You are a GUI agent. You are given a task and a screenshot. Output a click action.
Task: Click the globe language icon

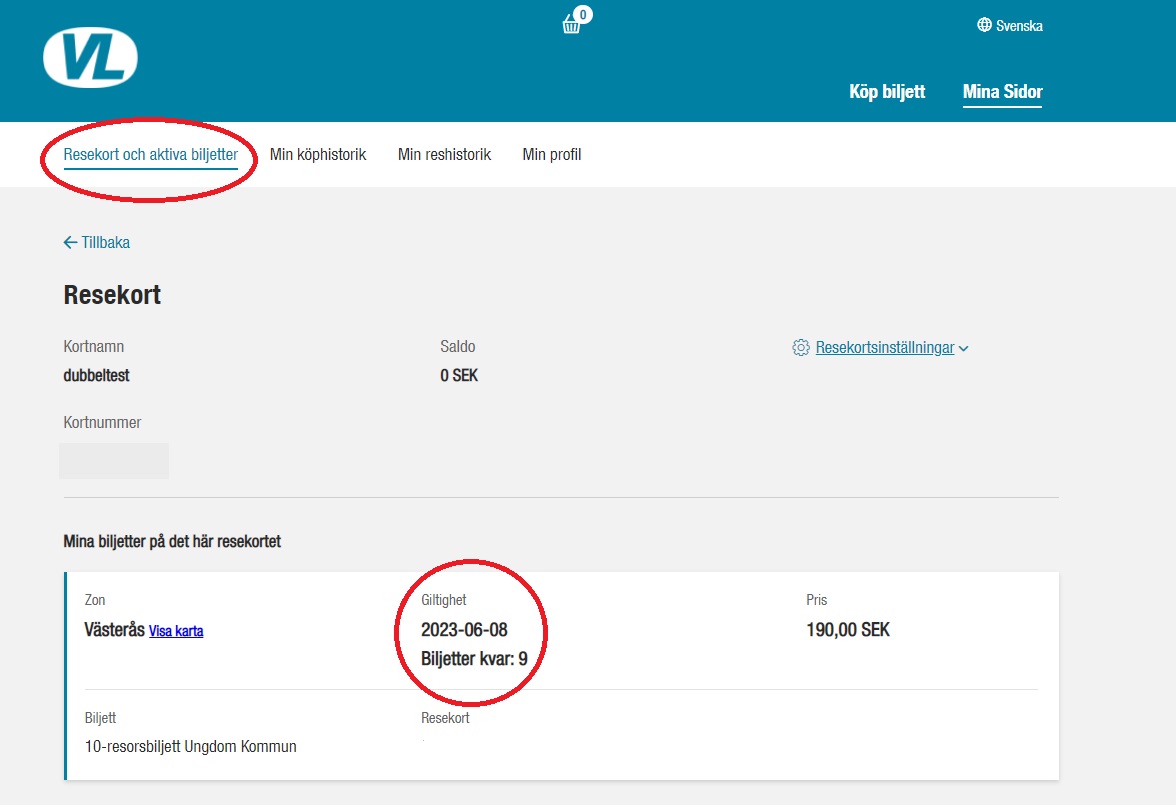click(984, 25)
